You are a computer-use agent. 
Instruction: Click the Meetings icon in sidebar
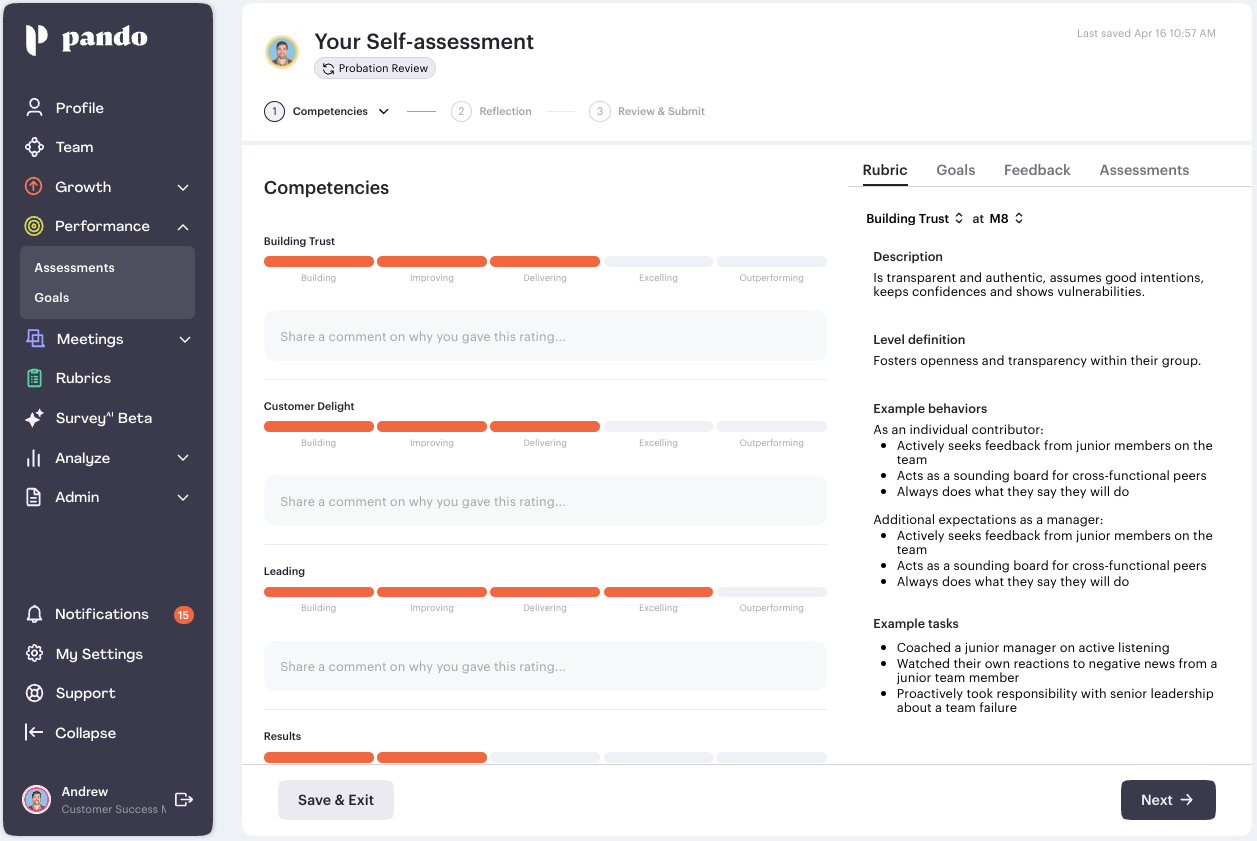point(35,339)
